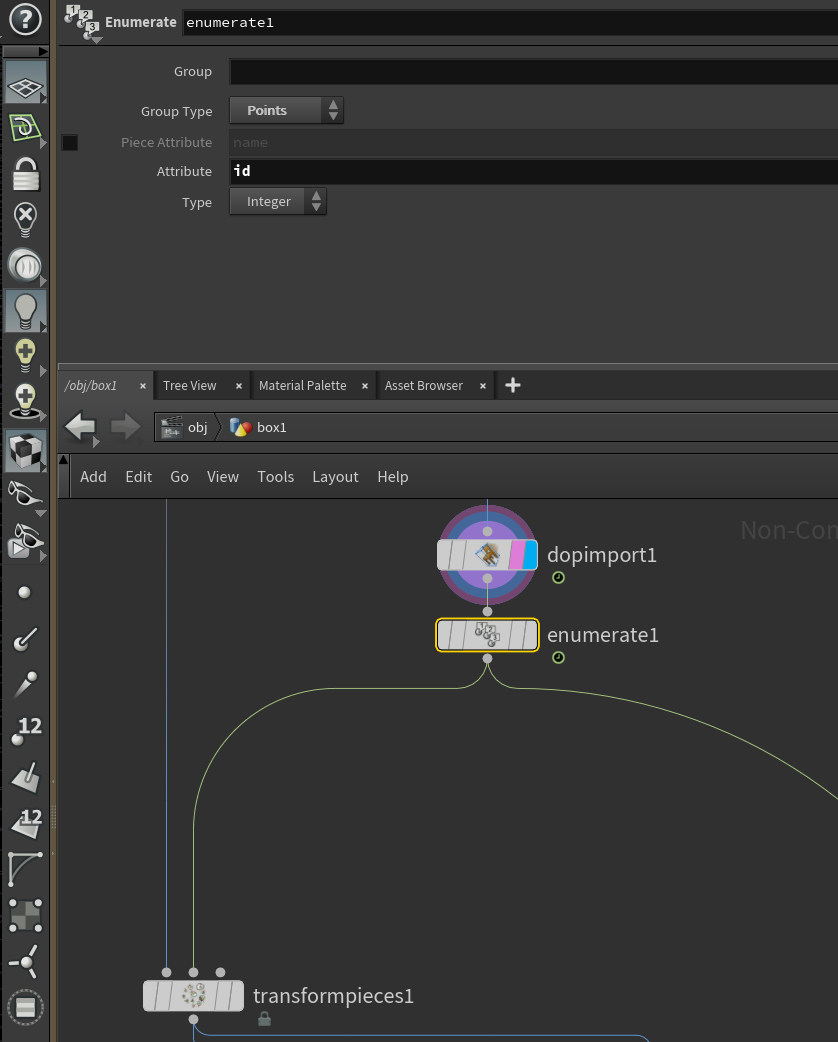Image resolution: width=838 pixels, height=1042 pixels.
Task: Click the dashed circle display options icon
Action: point(25,1007)
